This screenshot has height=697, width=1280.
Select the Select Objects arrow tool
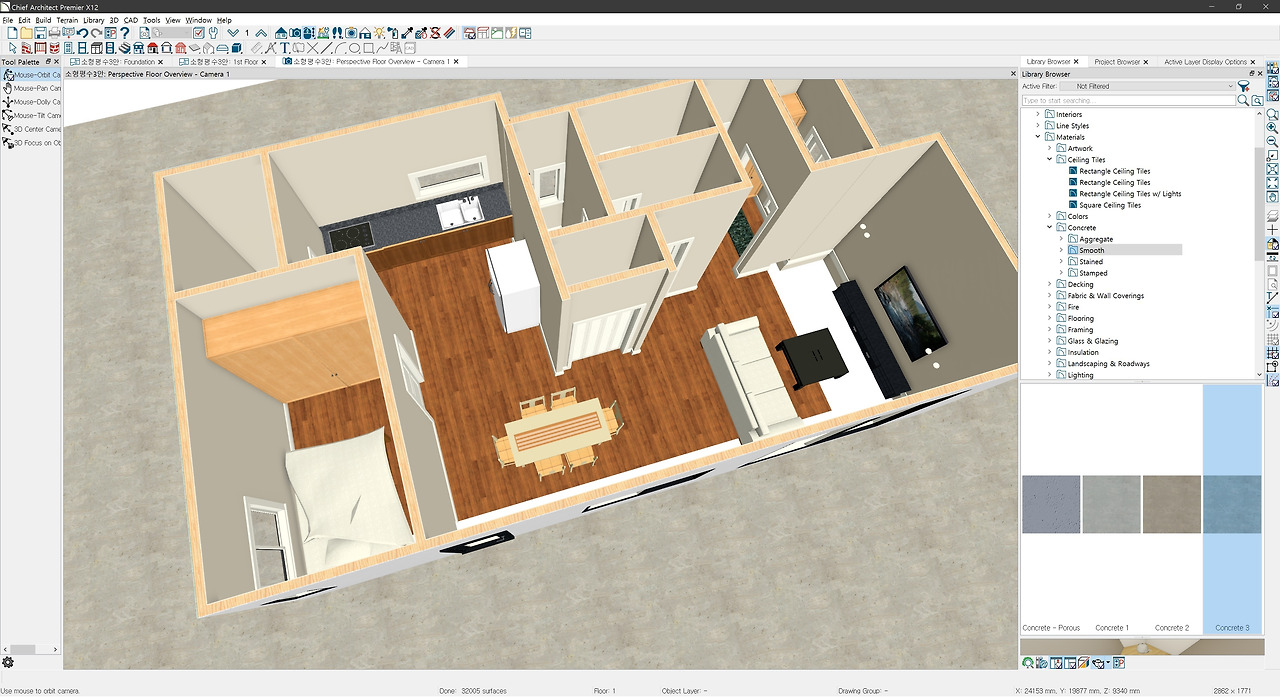click(x=12, y=47)
